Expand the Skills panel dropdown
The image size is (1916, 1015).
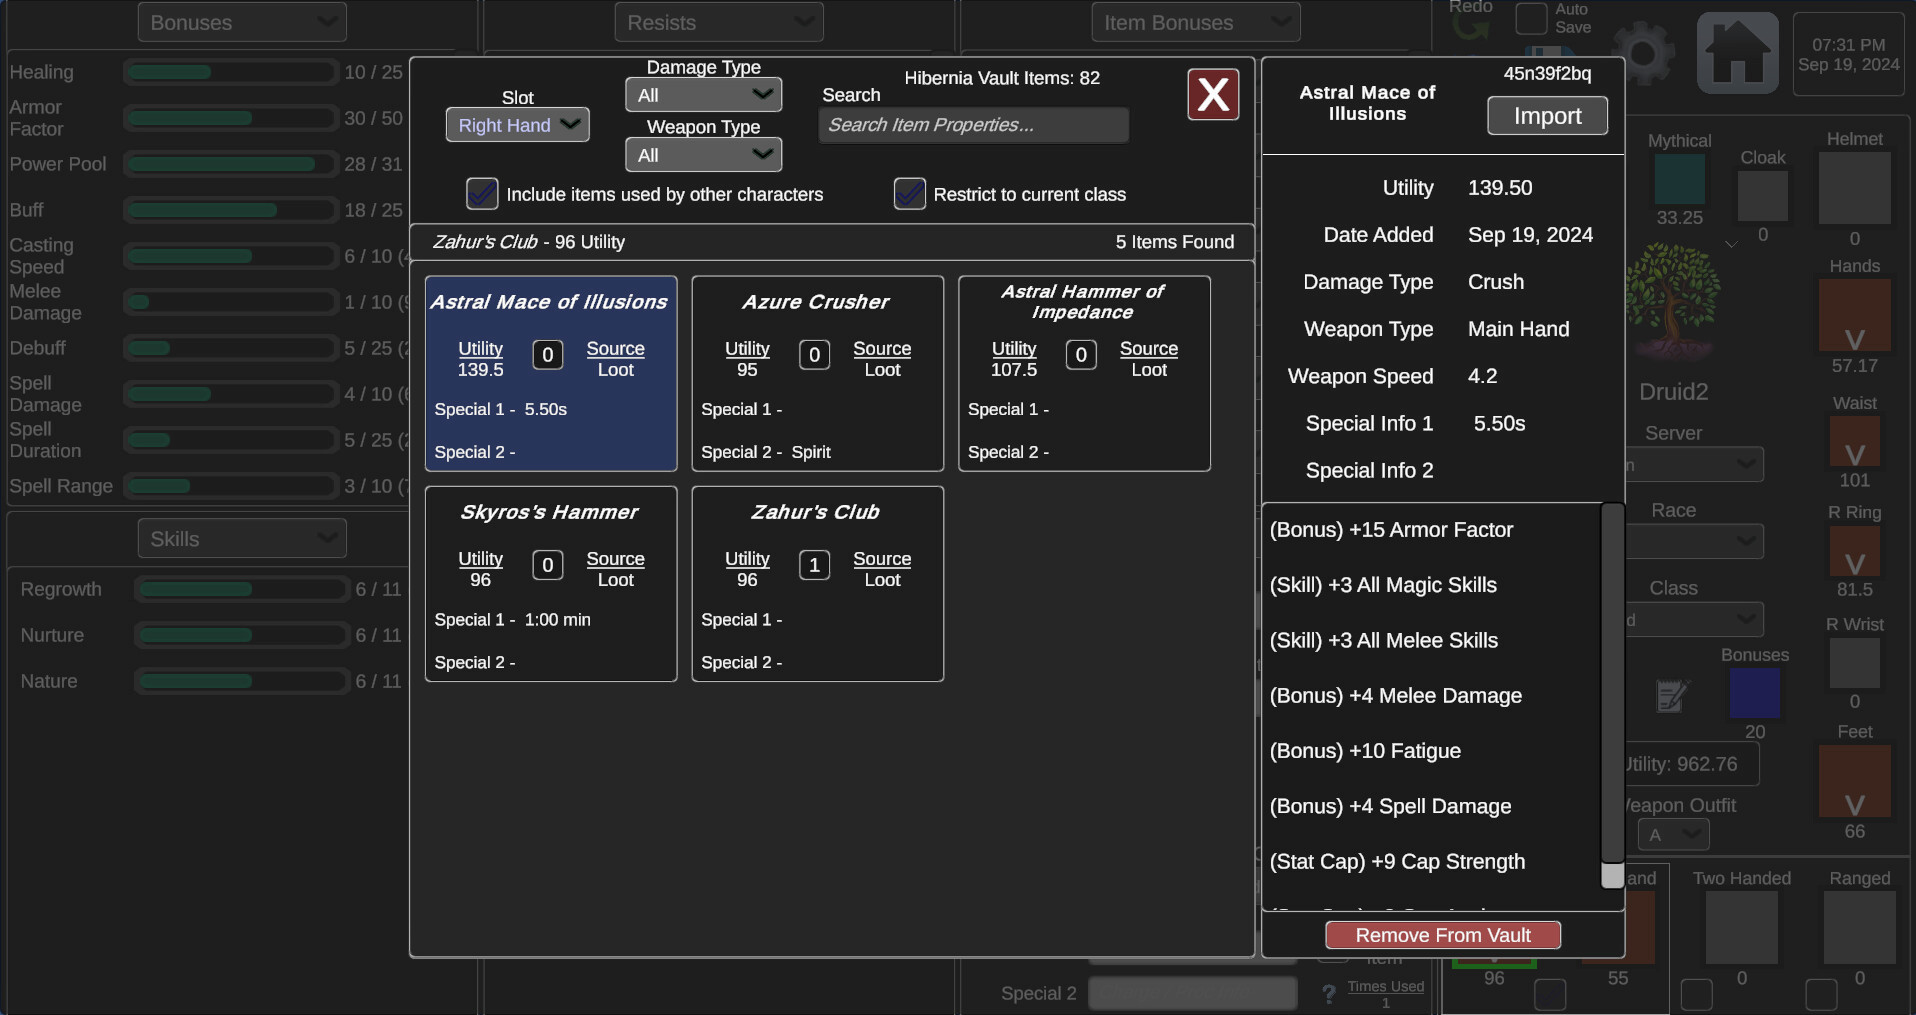tap(242, 538)
